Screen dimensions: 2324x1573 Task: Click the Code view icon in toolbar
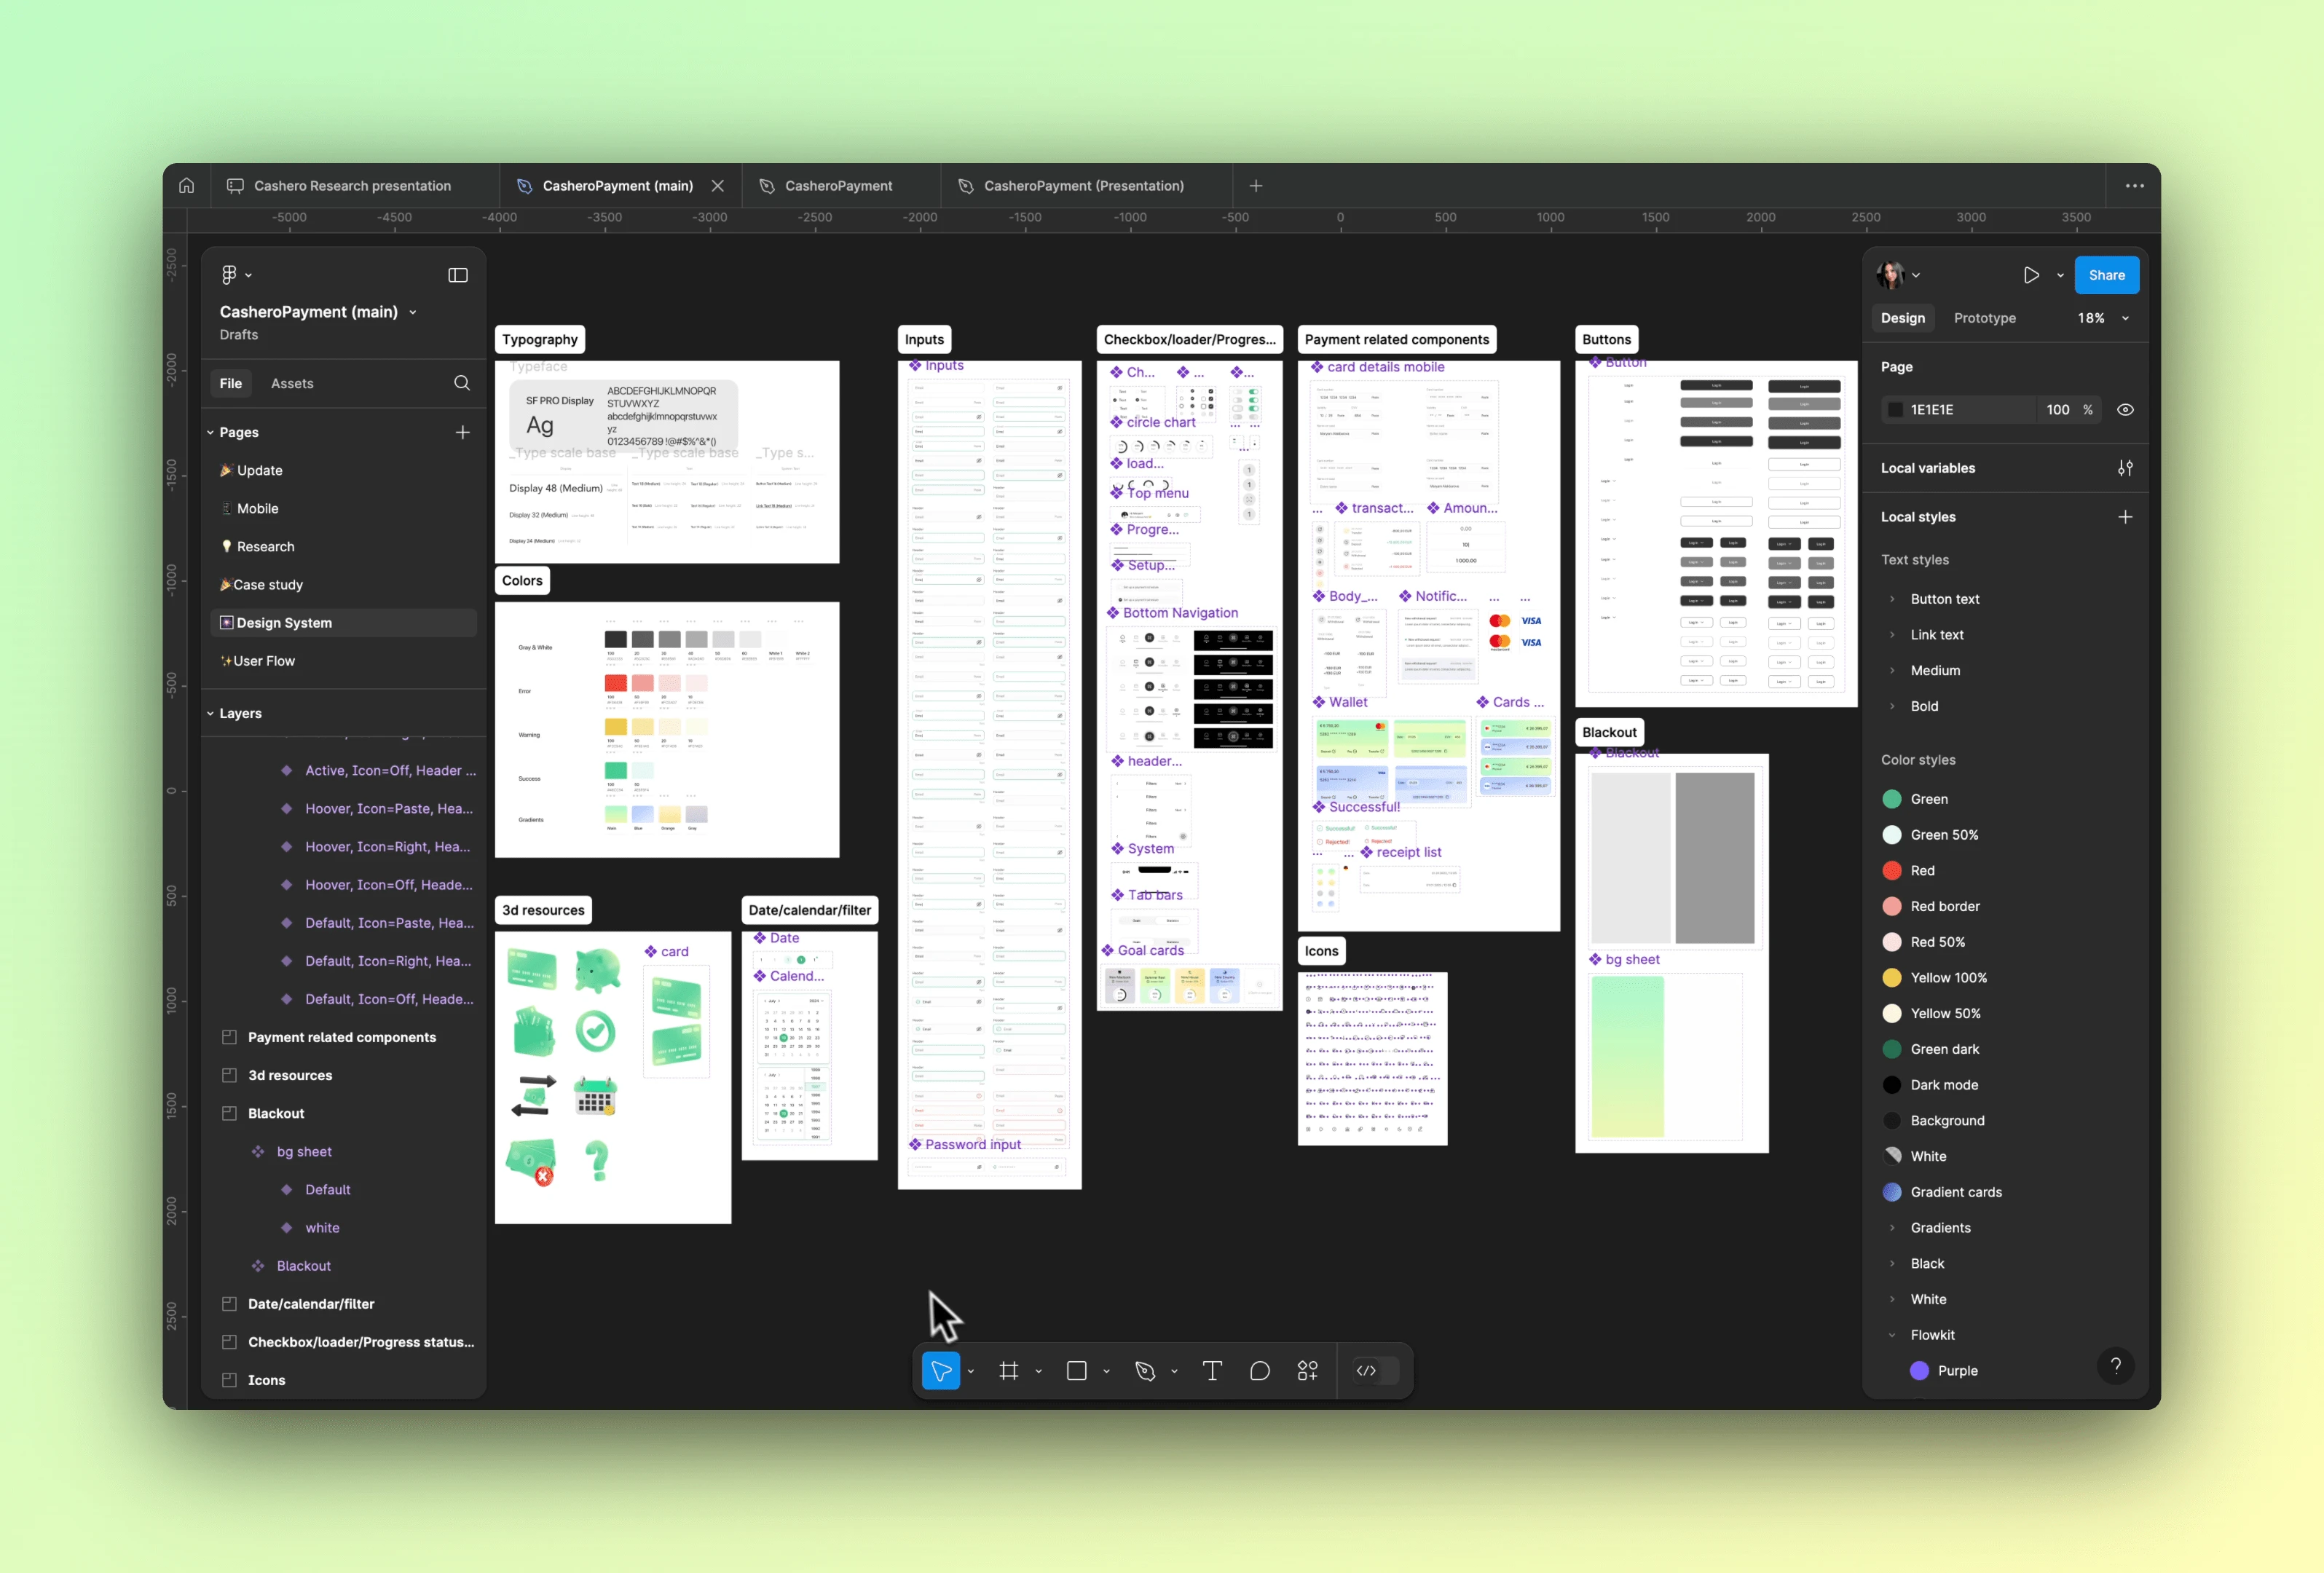[1367, 1371]
